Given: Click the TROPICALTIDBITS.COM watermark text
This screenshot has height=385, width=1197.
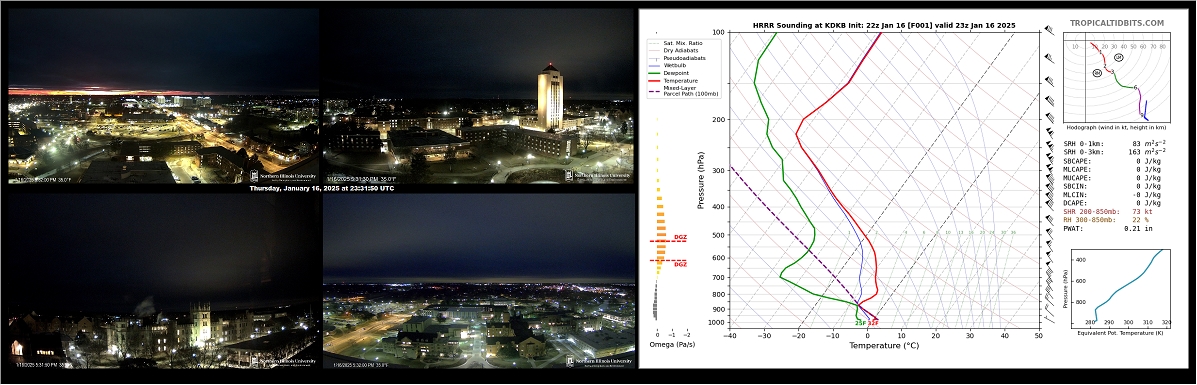Looking at the screenshot, I should 1117,23.
